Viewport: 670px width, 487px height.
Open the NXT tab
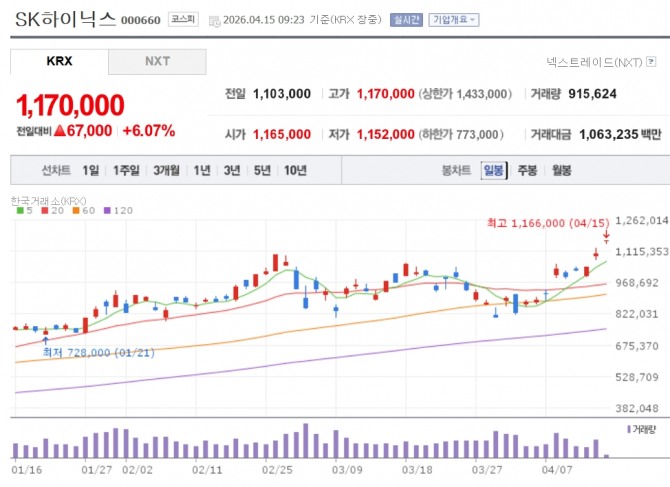[157, 61]
